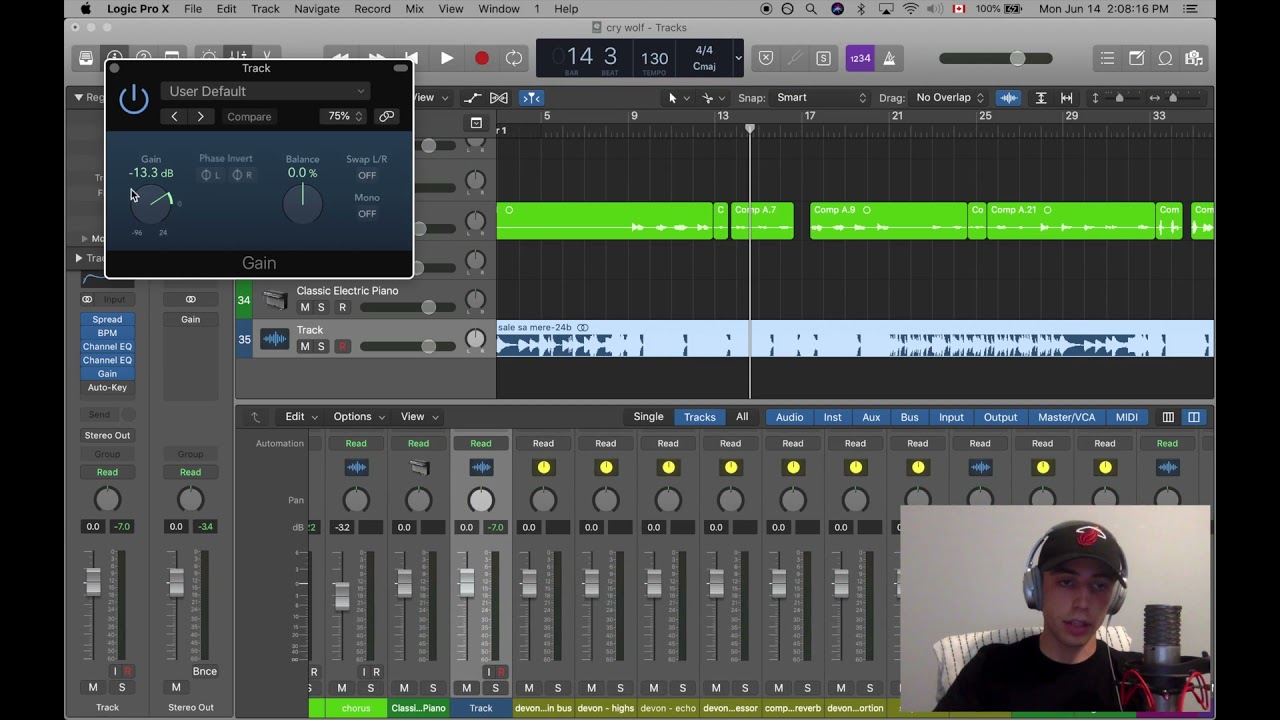Click the audio waveform icon of track 35
The height and width of the screenshot is (720, 1280).
[x=275, y=339]
